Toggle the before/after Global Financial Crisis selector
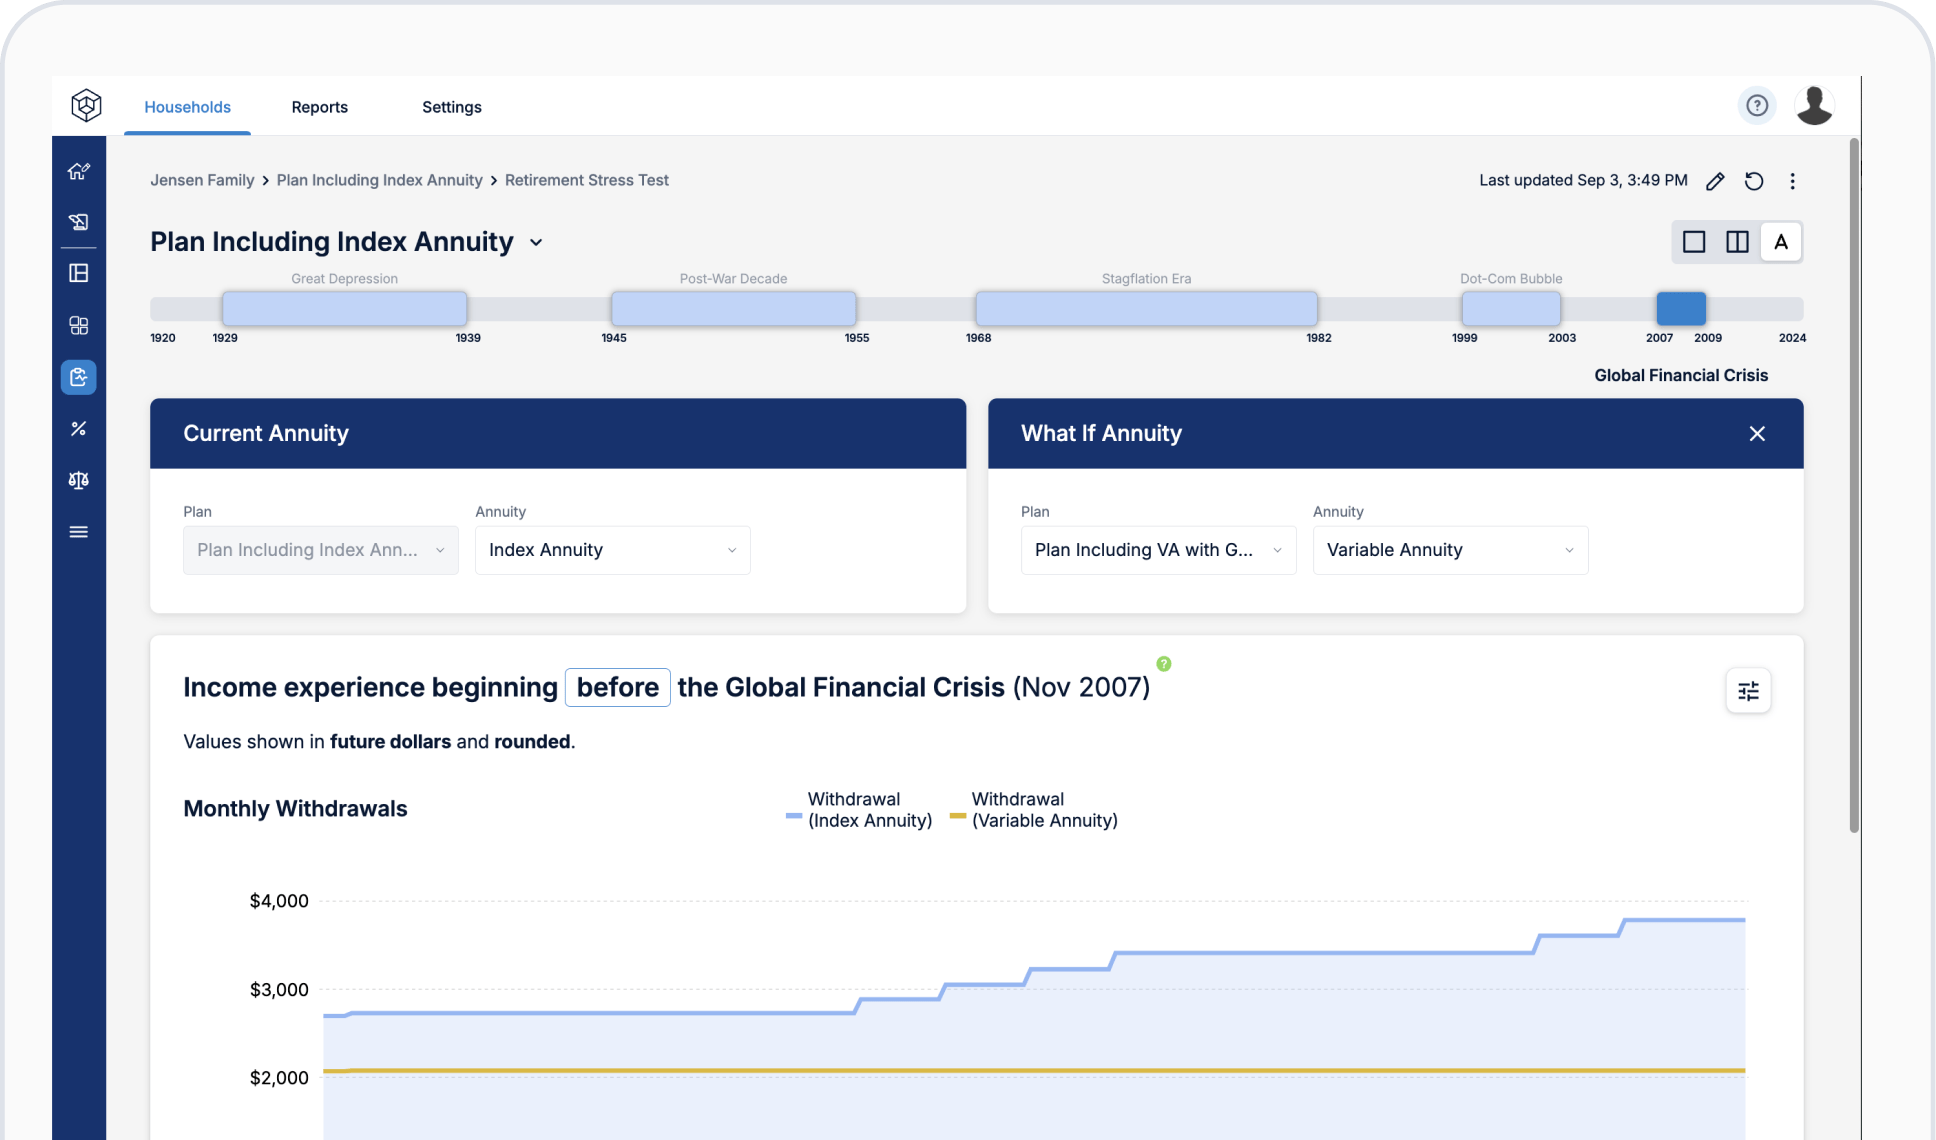 616,687
